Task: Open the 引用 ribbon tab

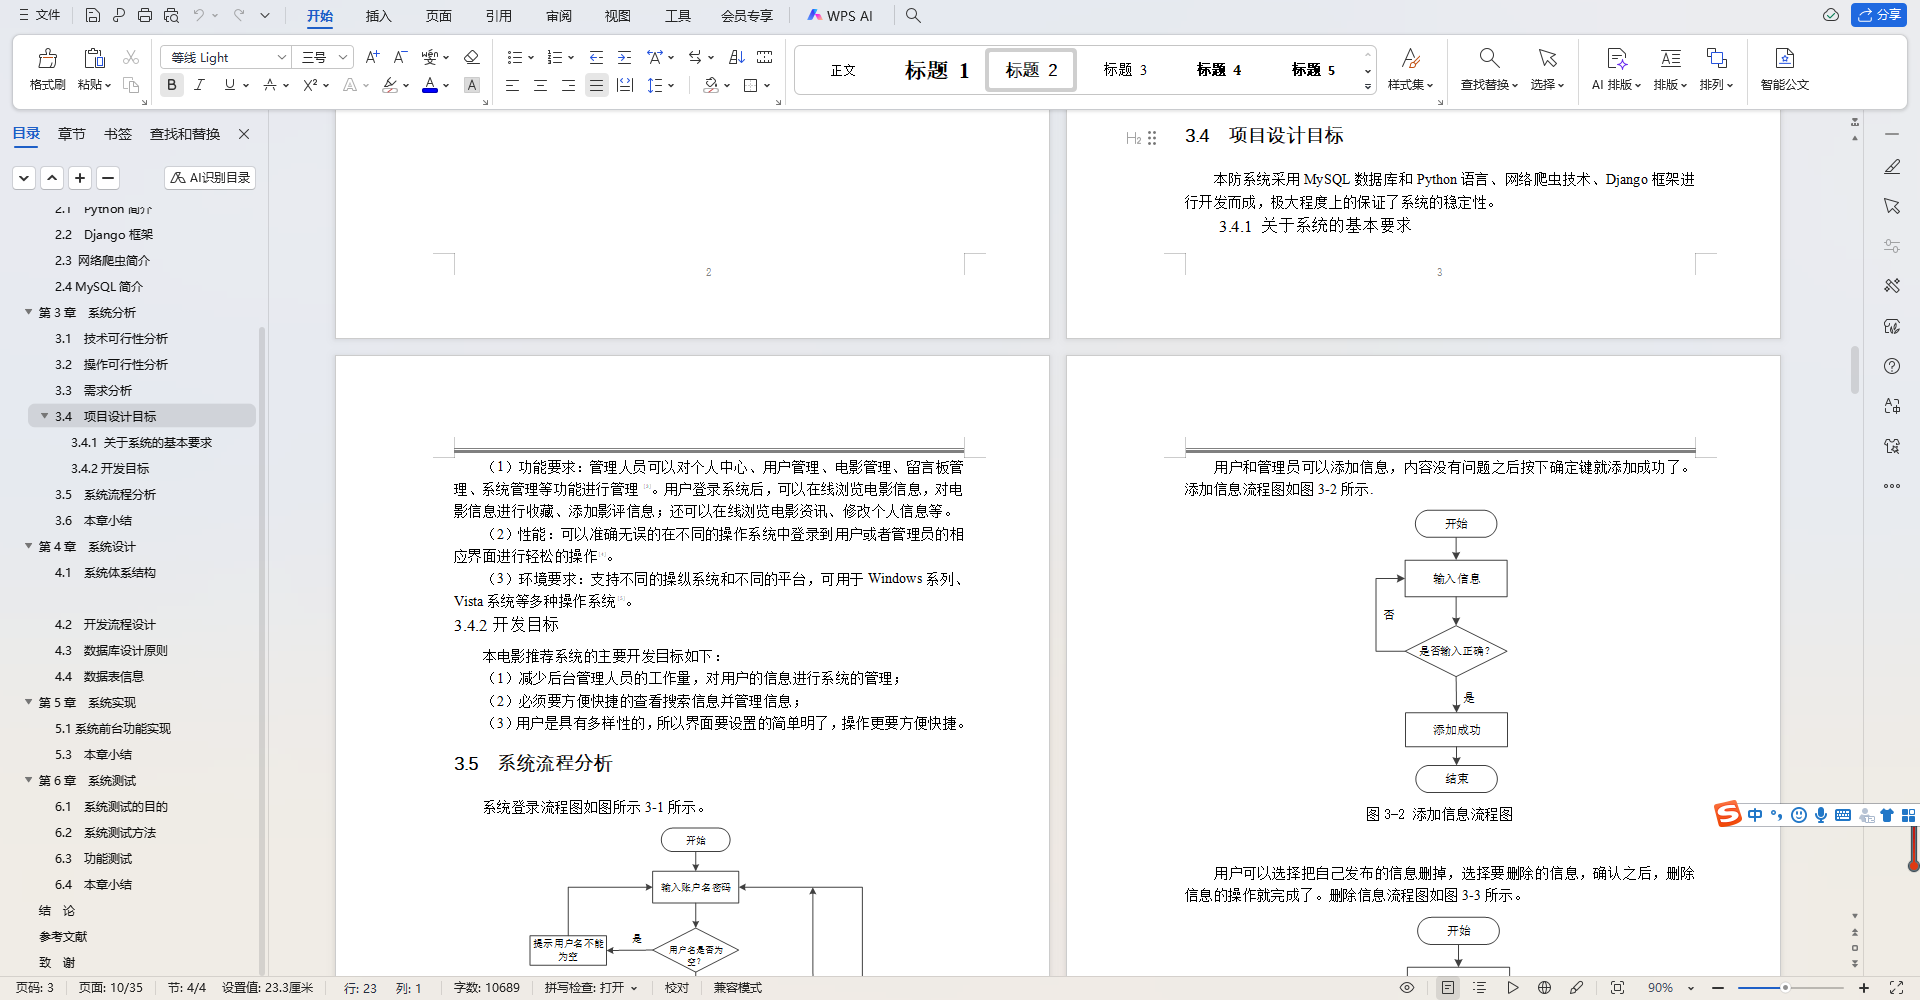Action: point(499,16)
